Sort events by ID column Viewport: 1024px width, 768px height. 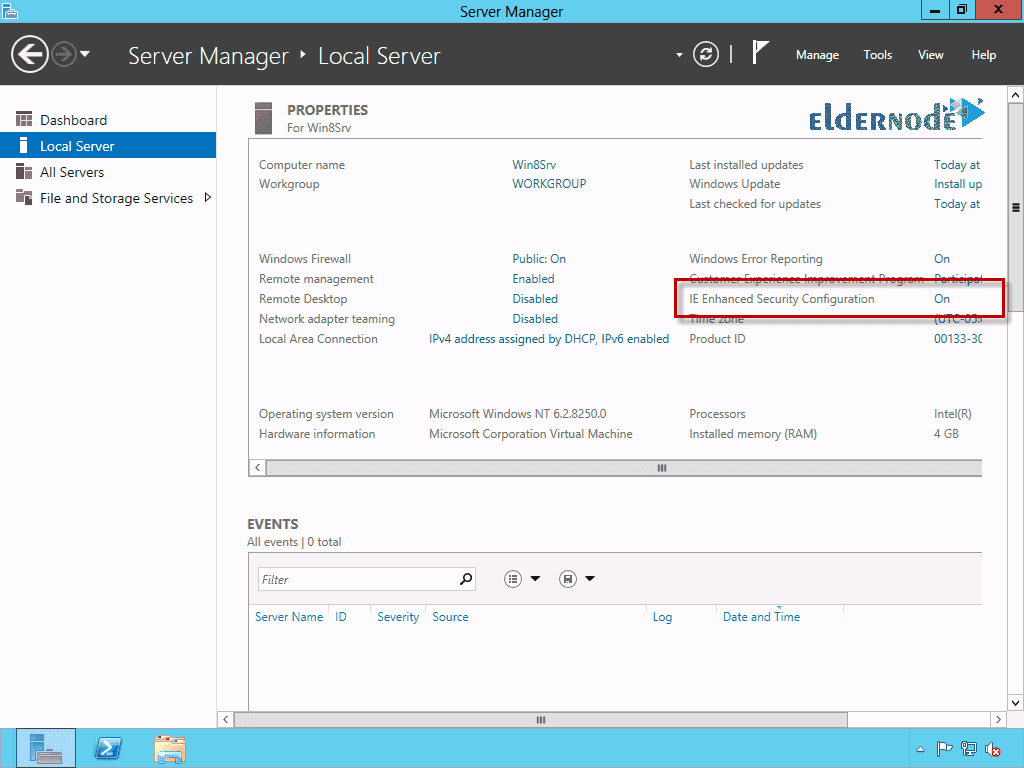point(340,616)
